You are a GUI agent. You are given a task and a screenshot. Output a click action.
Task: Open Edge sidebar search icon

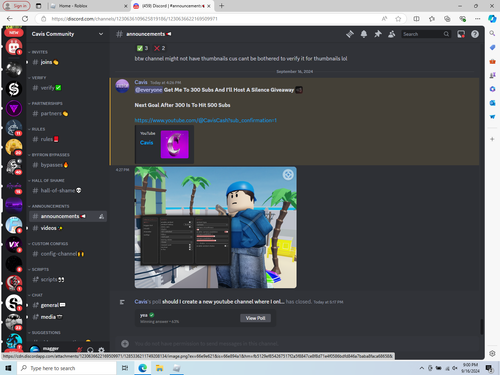492,33
